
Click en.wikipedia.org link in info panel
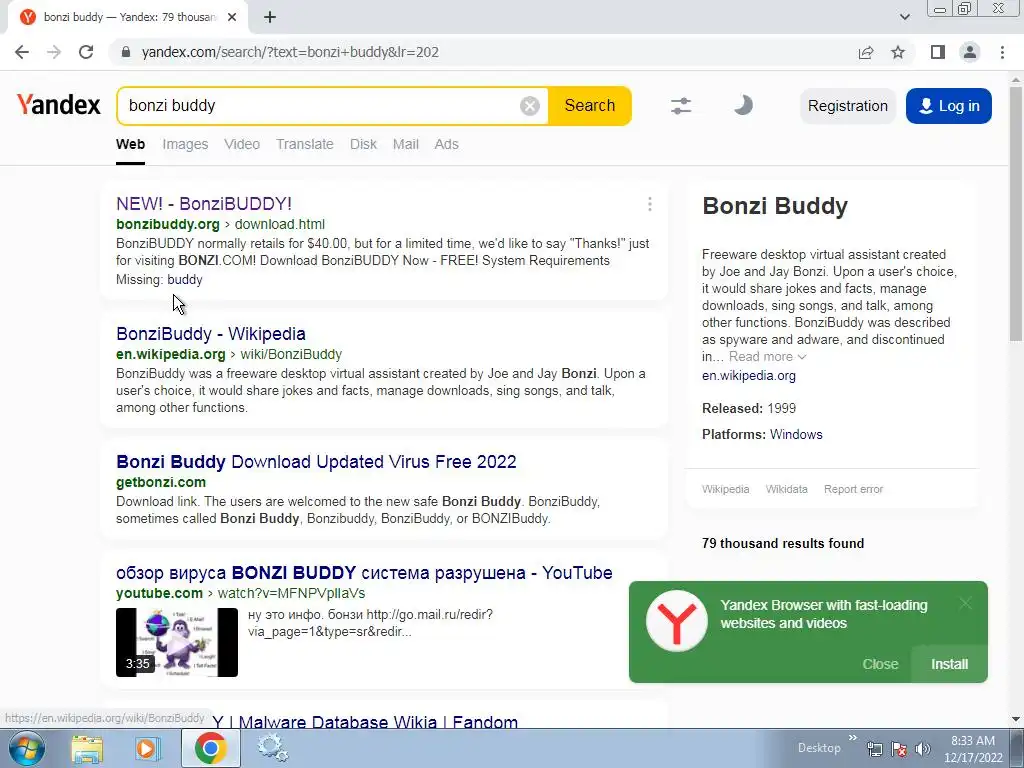(x=748, y=376)
